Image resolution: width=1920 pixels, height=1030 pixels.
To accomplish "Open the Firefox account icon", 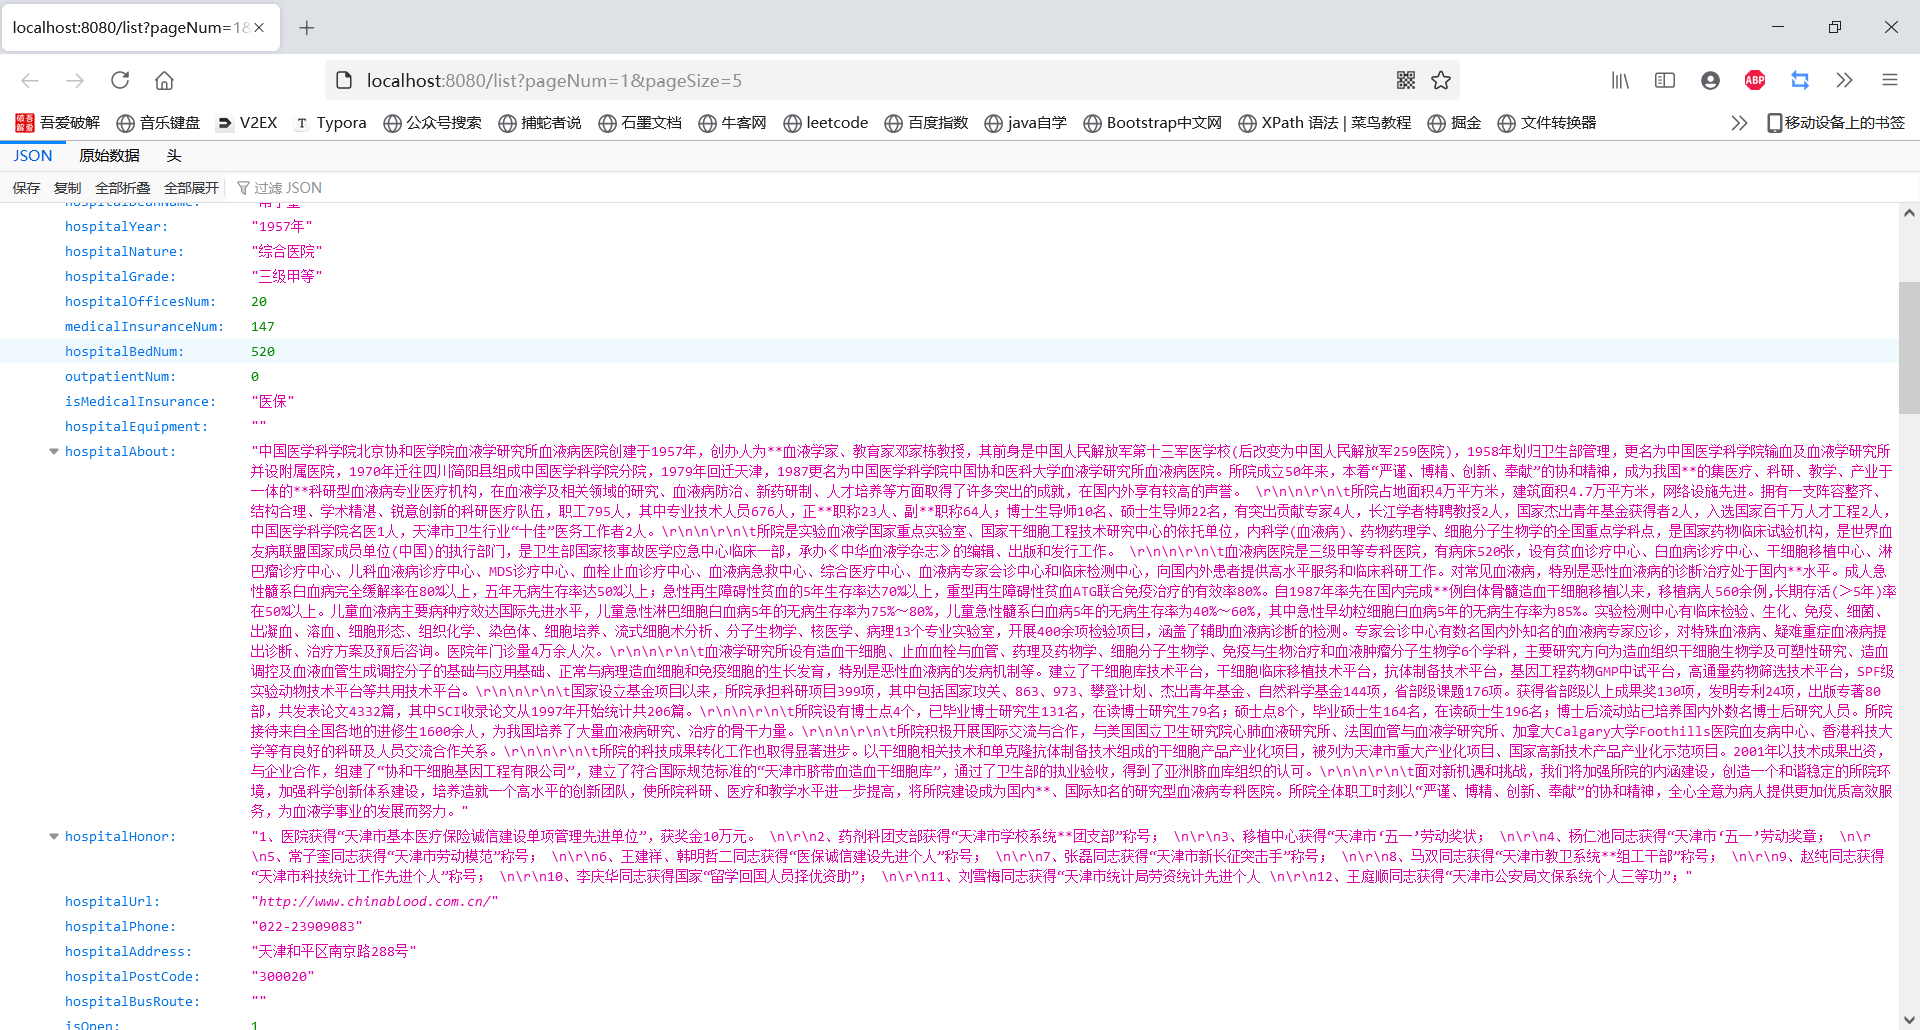I will [1710, 80].
